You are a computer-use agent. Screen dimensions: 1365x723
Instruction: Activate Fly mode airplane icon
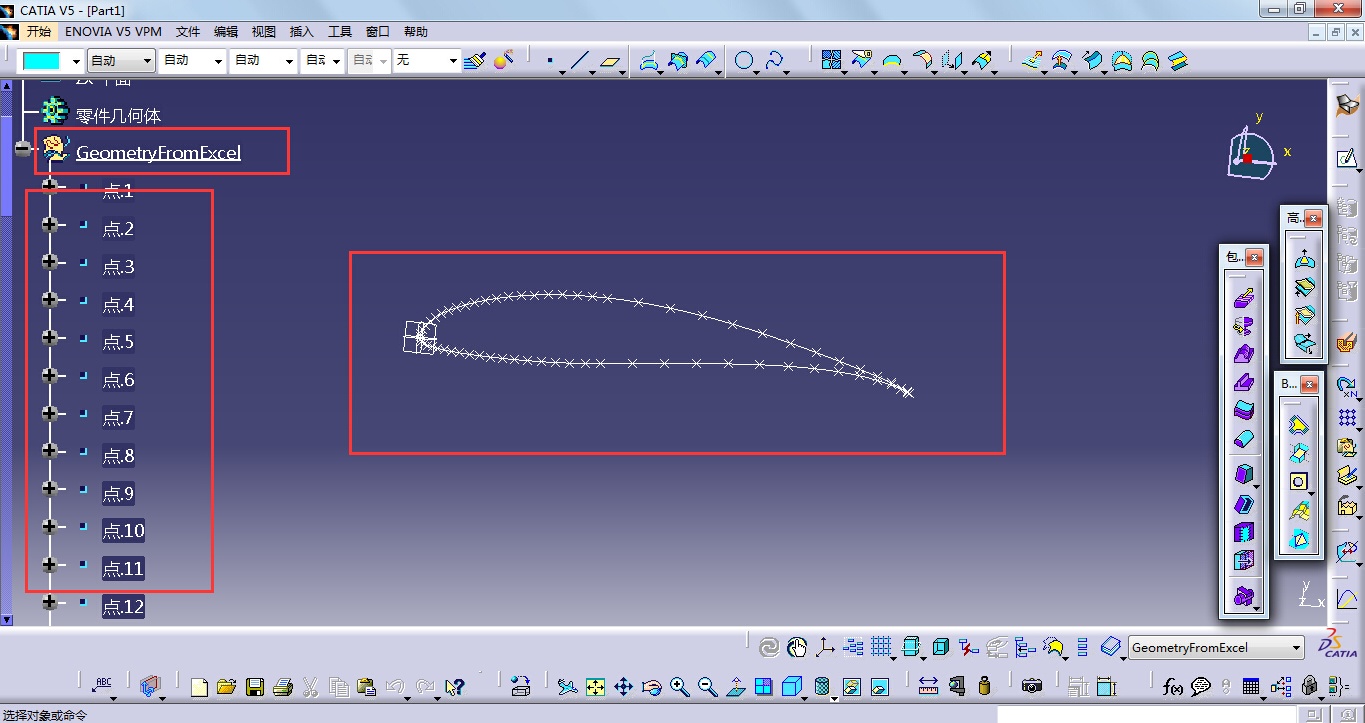(567, 687)
